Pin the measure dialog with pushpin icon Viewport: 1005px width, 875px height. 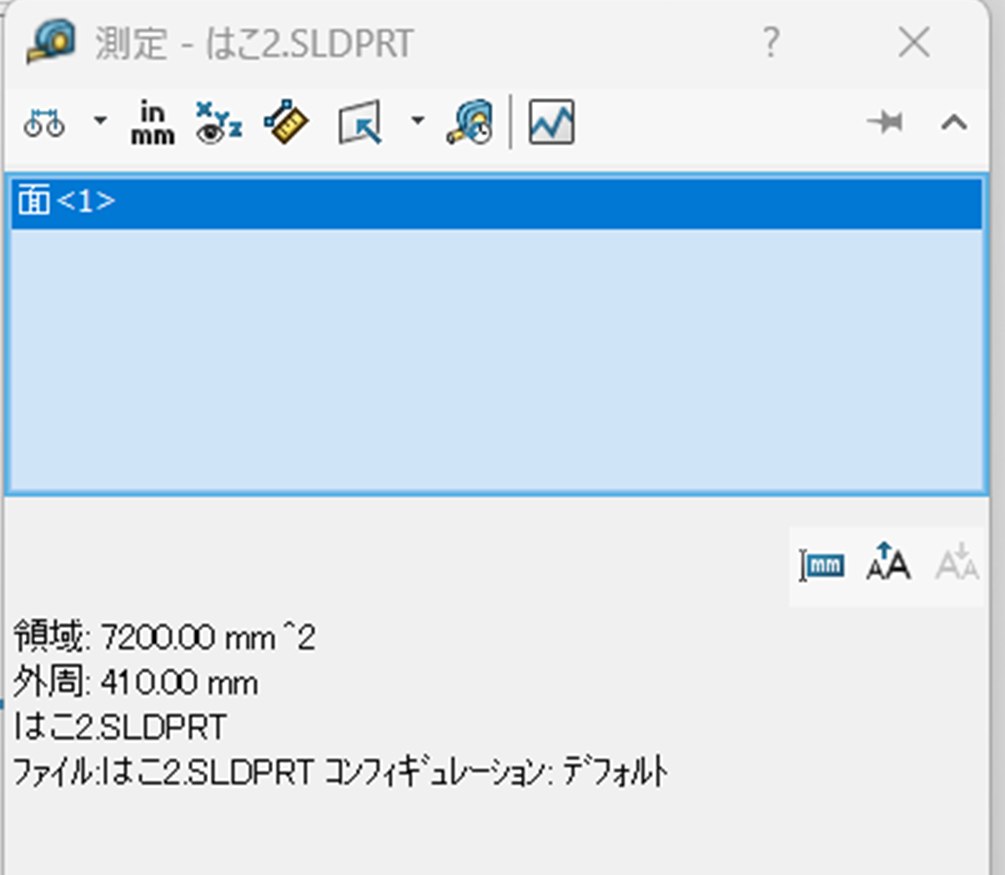click(x=885, y=122)
